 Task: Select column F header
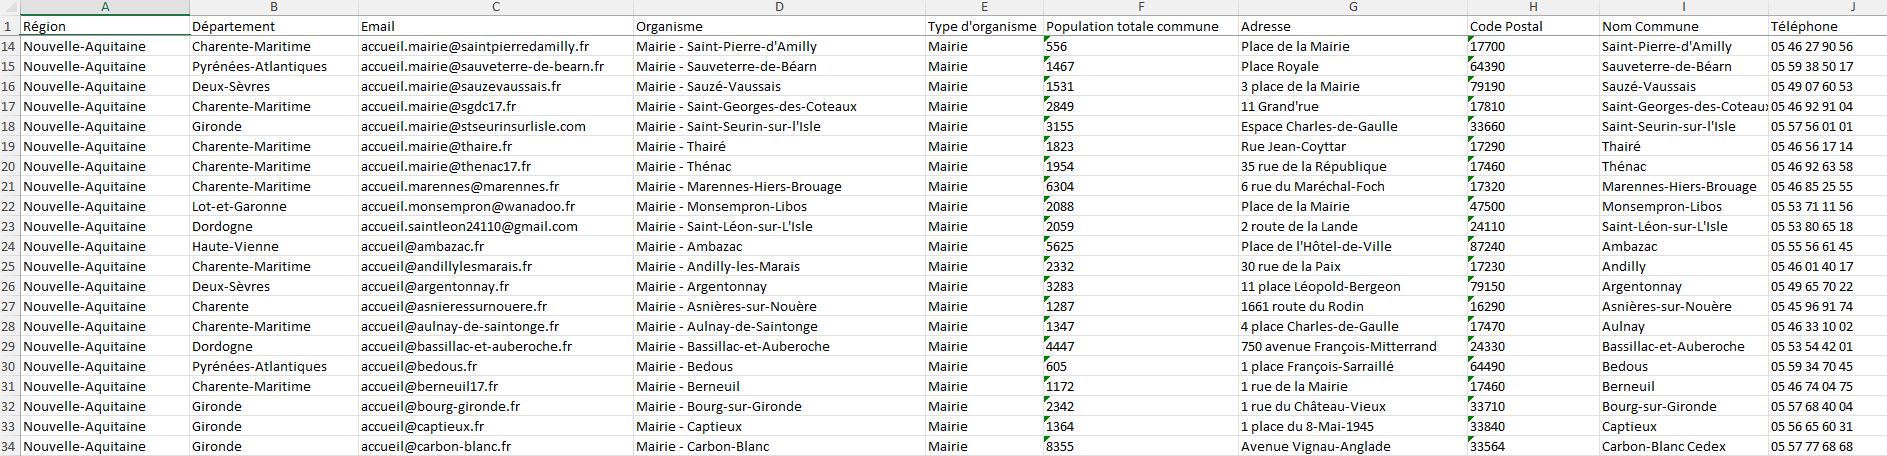click(1141, 7)
